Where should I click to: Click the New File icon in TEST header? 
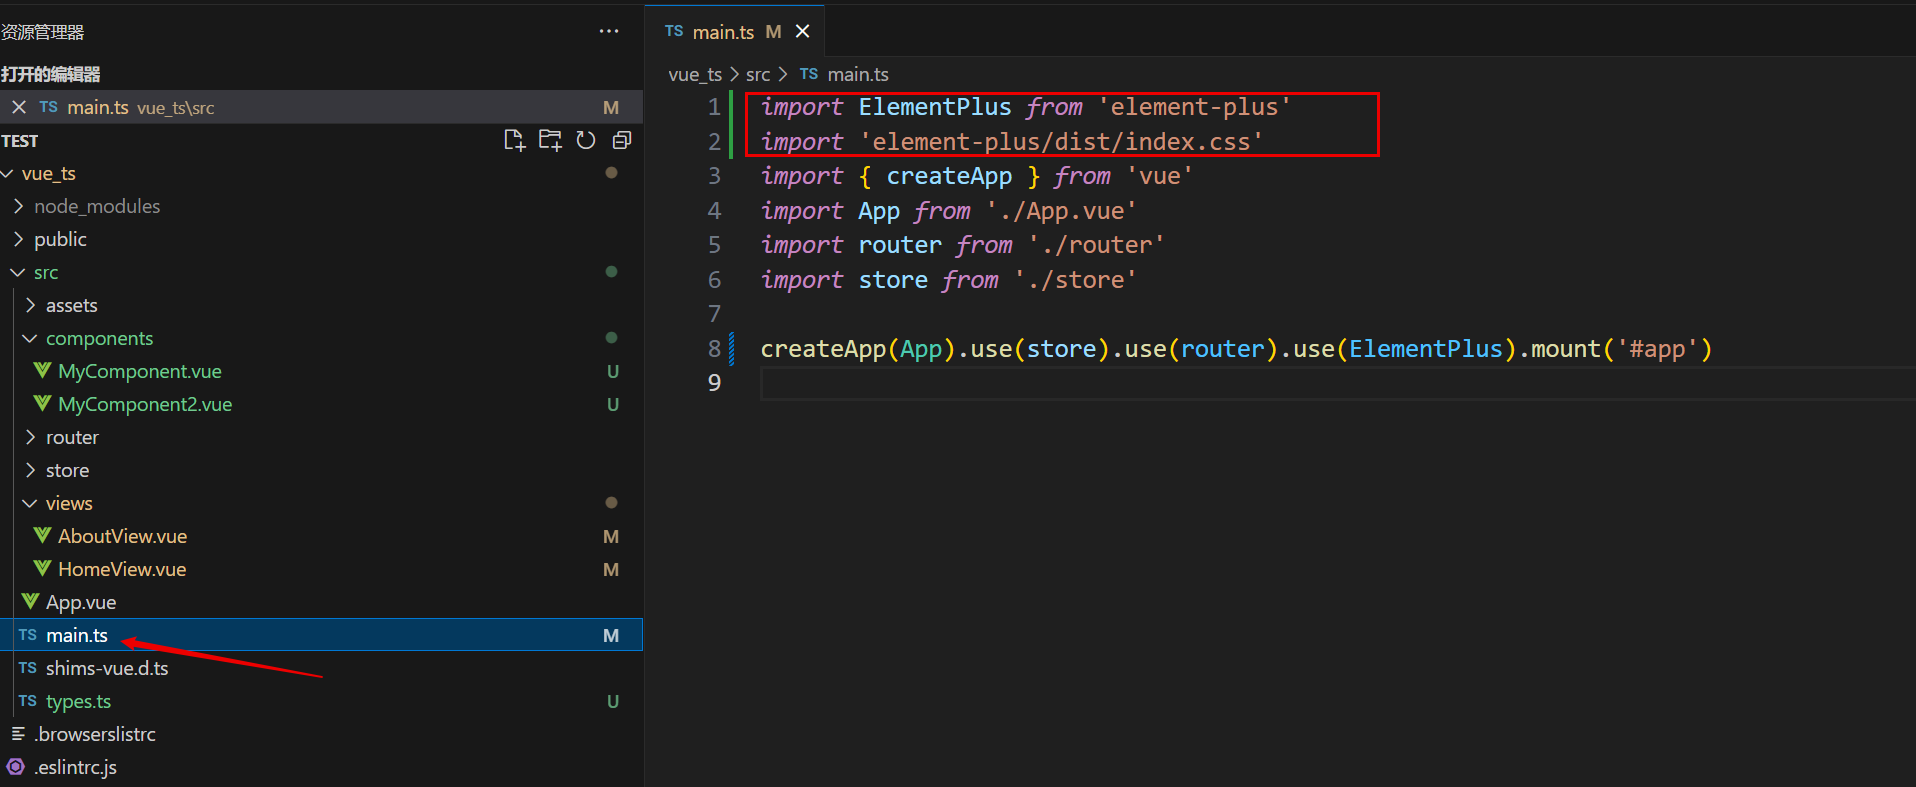click(514, 140)
